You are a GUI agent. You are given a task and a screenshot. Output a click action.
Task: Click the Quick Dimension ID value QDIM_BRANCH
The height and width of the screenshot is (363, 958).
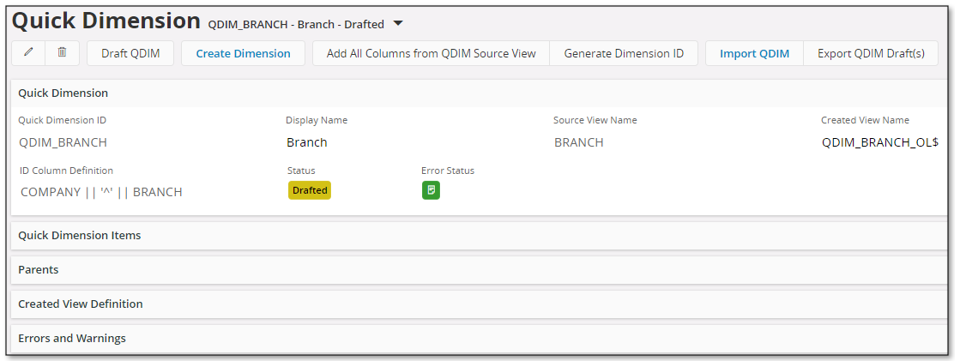pyautogui.click(x=63, y=142)
